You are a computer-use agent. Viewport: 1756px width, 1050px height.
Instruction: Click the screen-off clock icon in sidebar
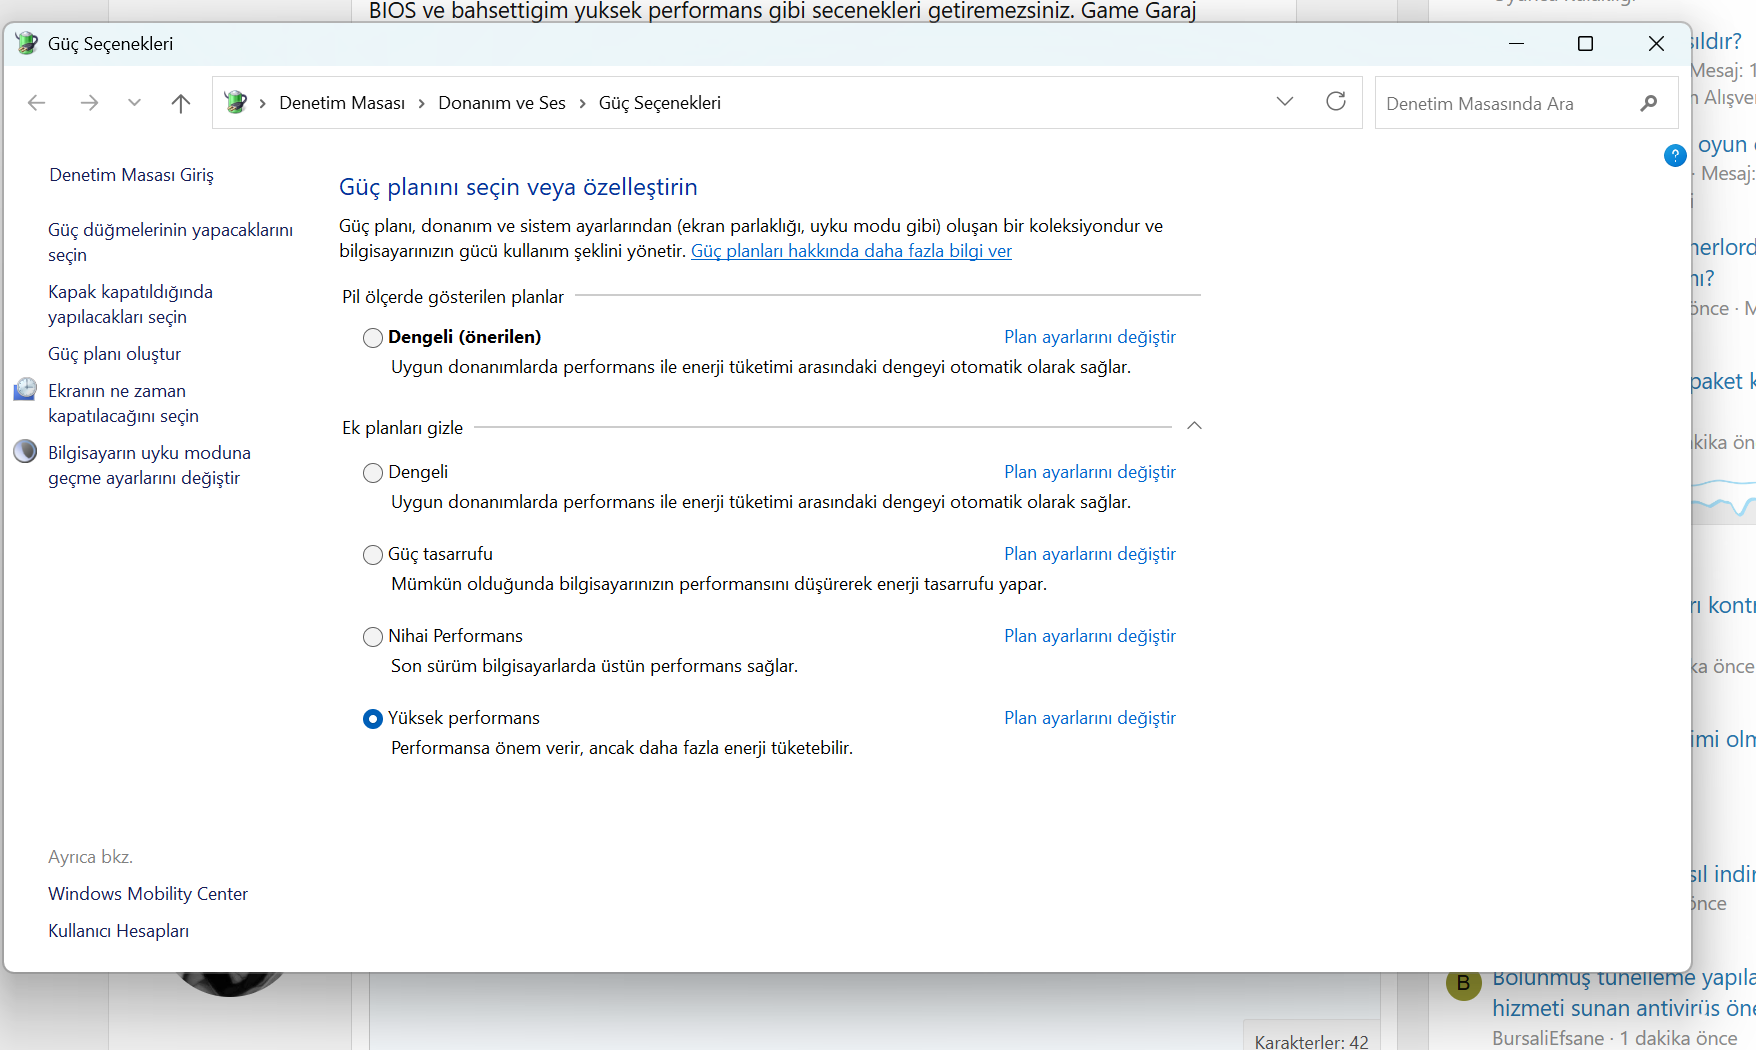pyautogui.click(x=25, y=390)
